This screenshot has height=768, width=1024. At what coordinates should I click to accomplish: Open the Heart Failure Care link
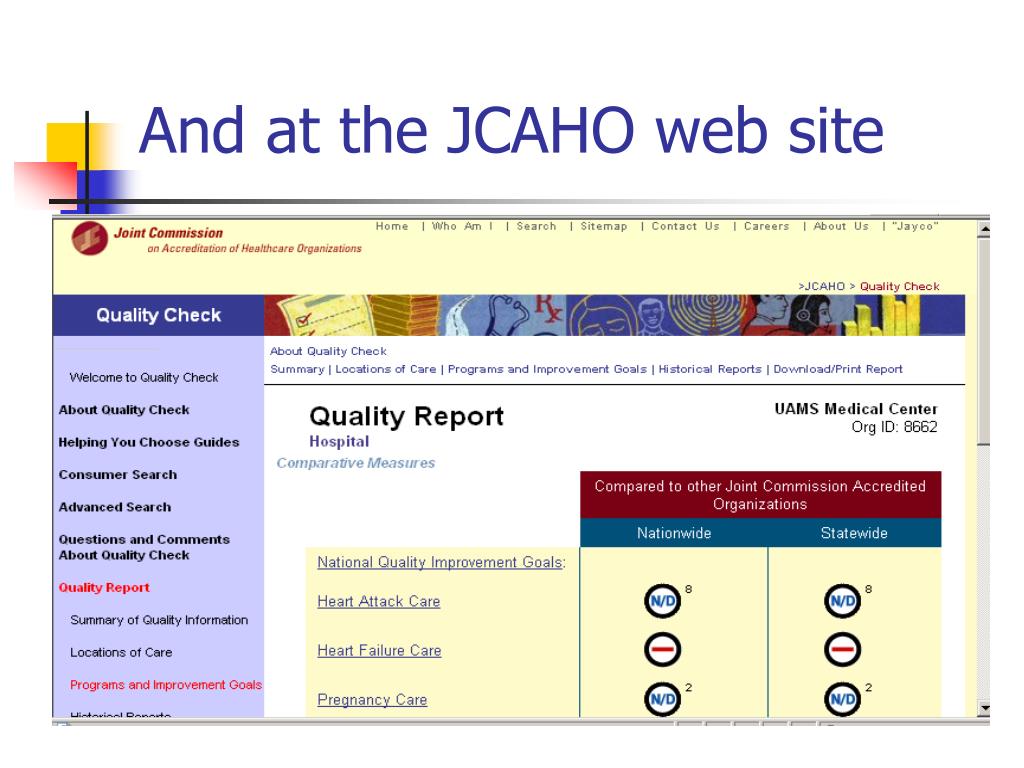click(x=379, y=650)
